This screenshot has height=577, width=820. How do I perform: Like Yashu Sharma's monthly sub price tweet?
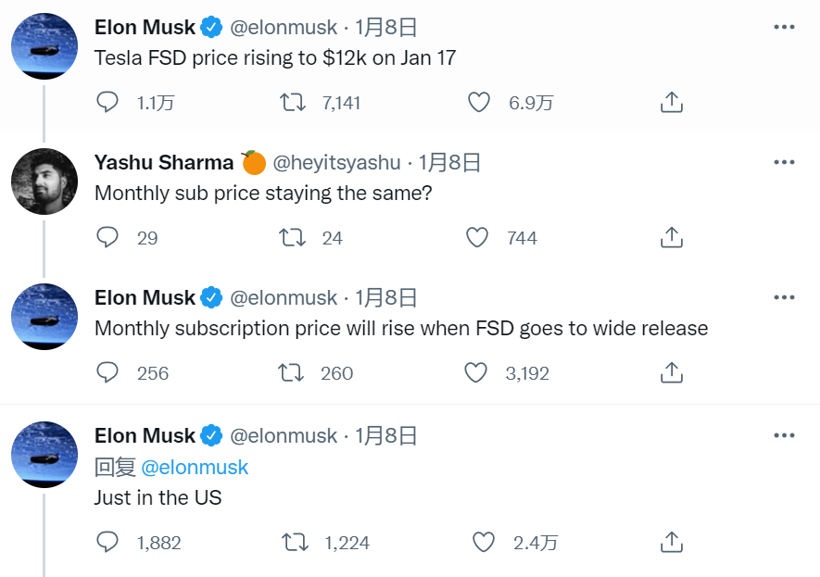(477, 237)
